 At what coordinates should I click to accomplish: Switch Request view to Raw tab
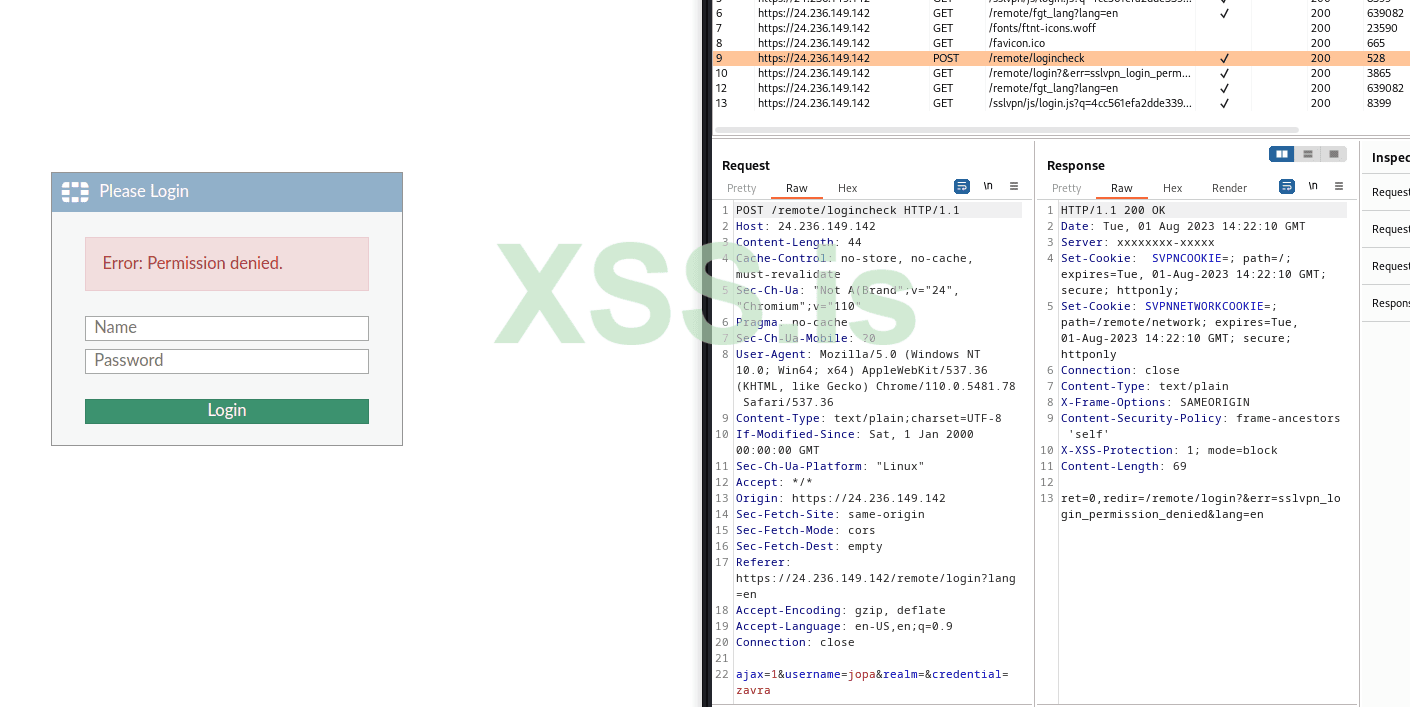[x=797, y=188]
